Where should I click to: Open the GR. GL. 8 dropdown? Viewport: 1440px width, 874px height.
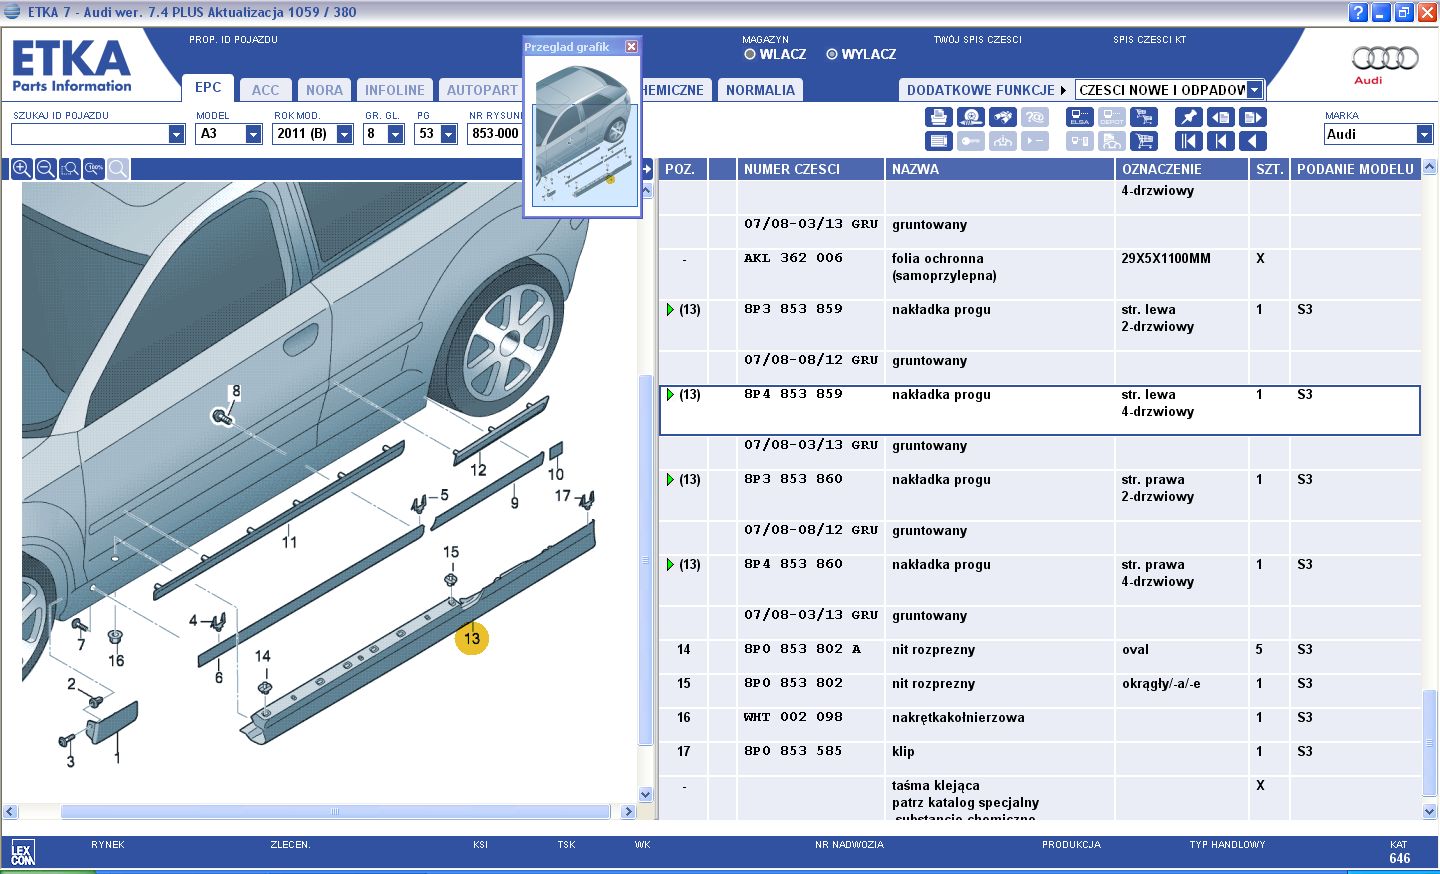pos(396,134)
